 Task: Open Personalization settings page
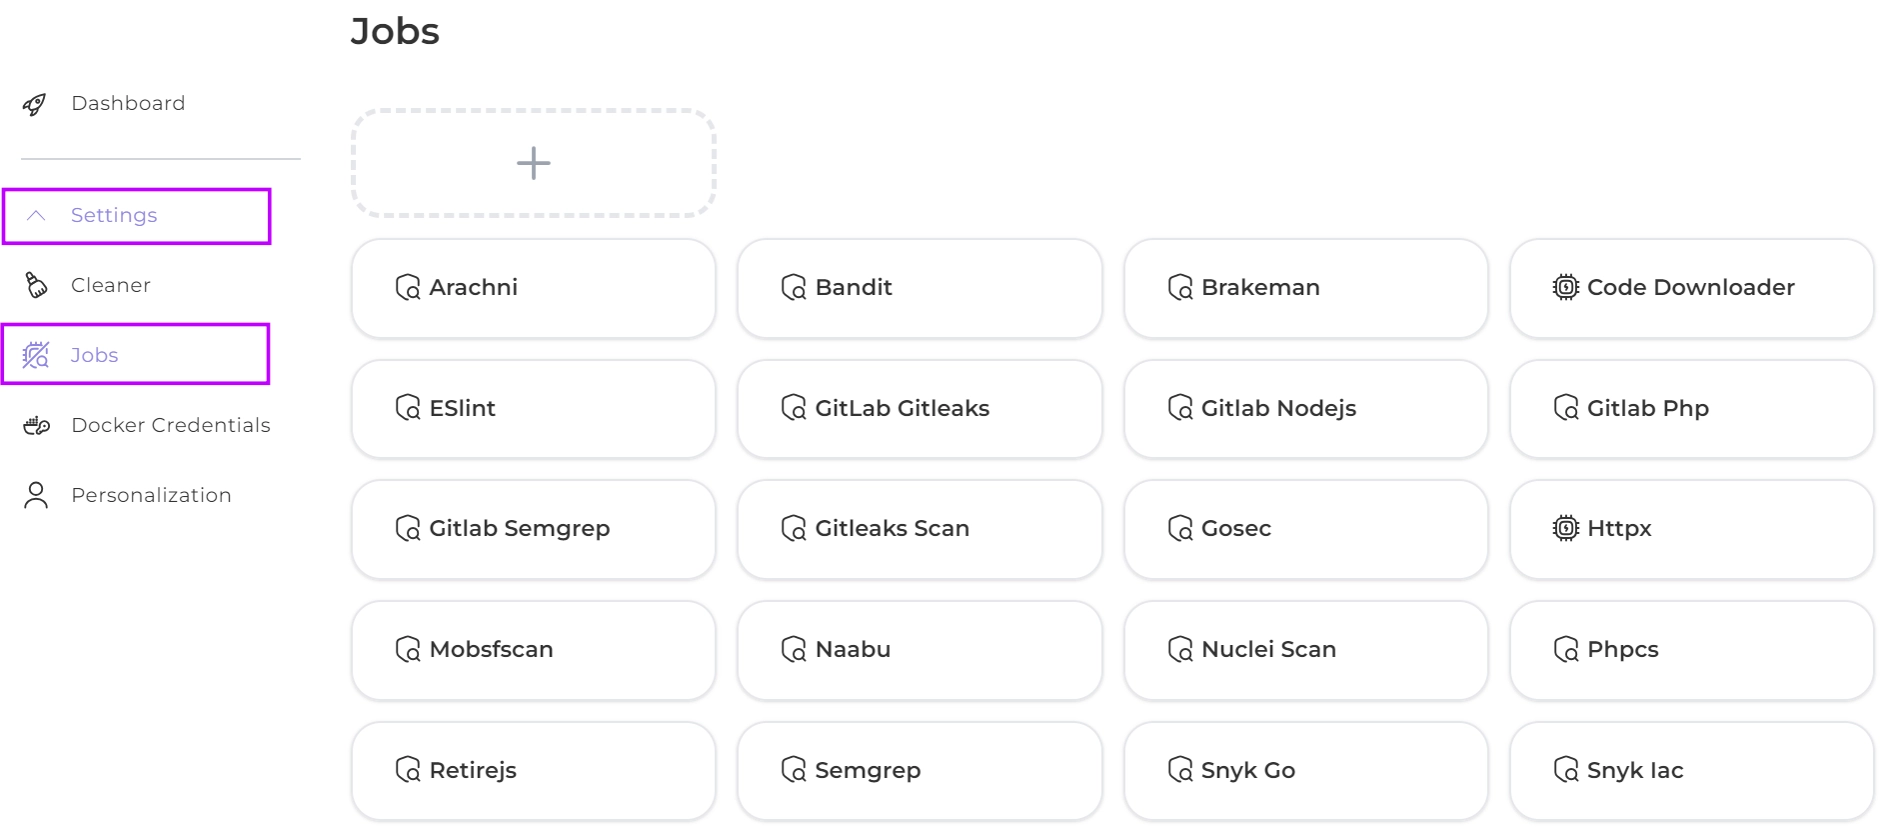pos(151,496)
